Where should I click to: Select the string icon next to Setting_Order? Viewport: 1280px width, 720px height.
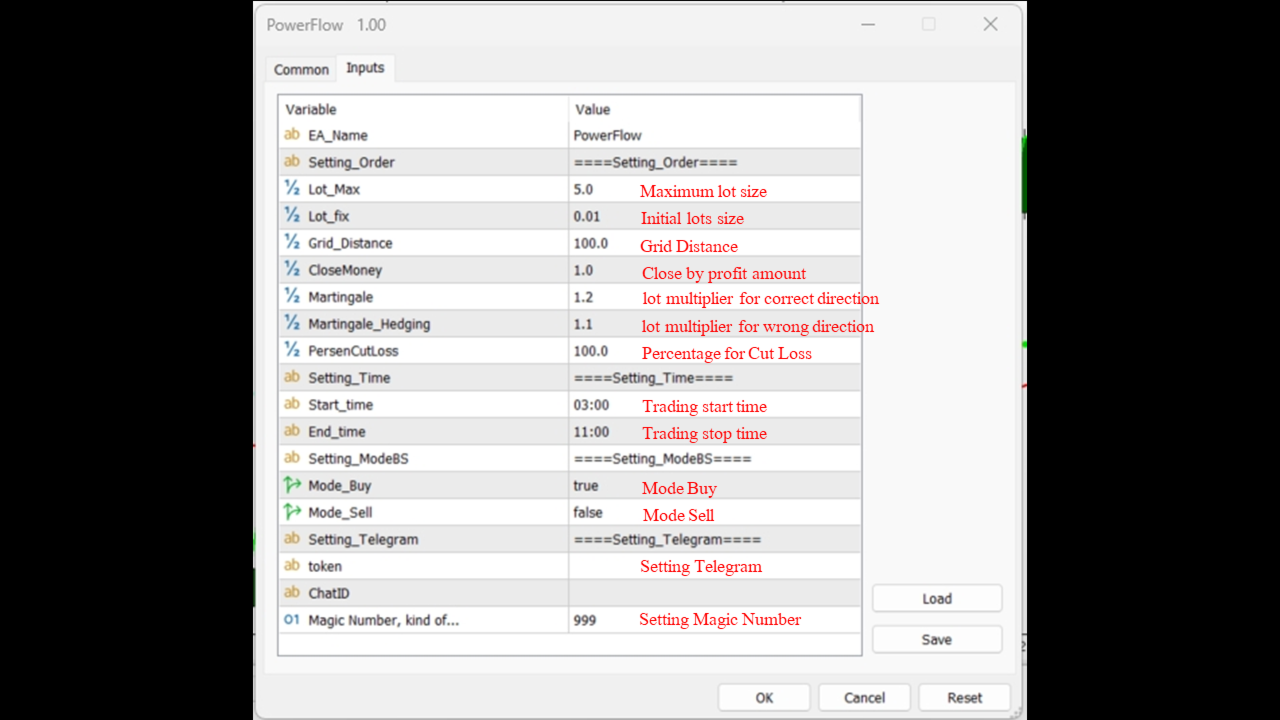tap(292, 162)
